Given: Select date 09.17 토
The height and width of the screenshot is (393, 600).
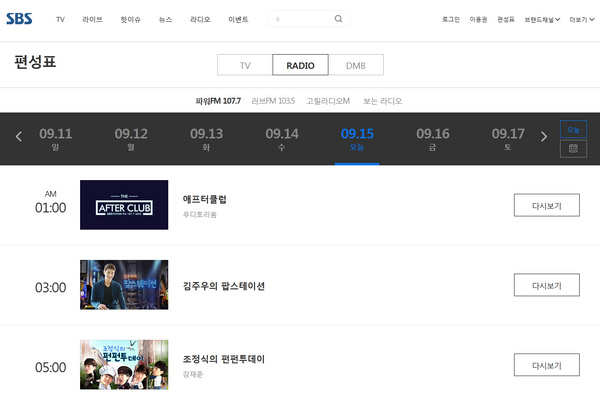Looking at the screenshot, I should (x=508, y=139).
